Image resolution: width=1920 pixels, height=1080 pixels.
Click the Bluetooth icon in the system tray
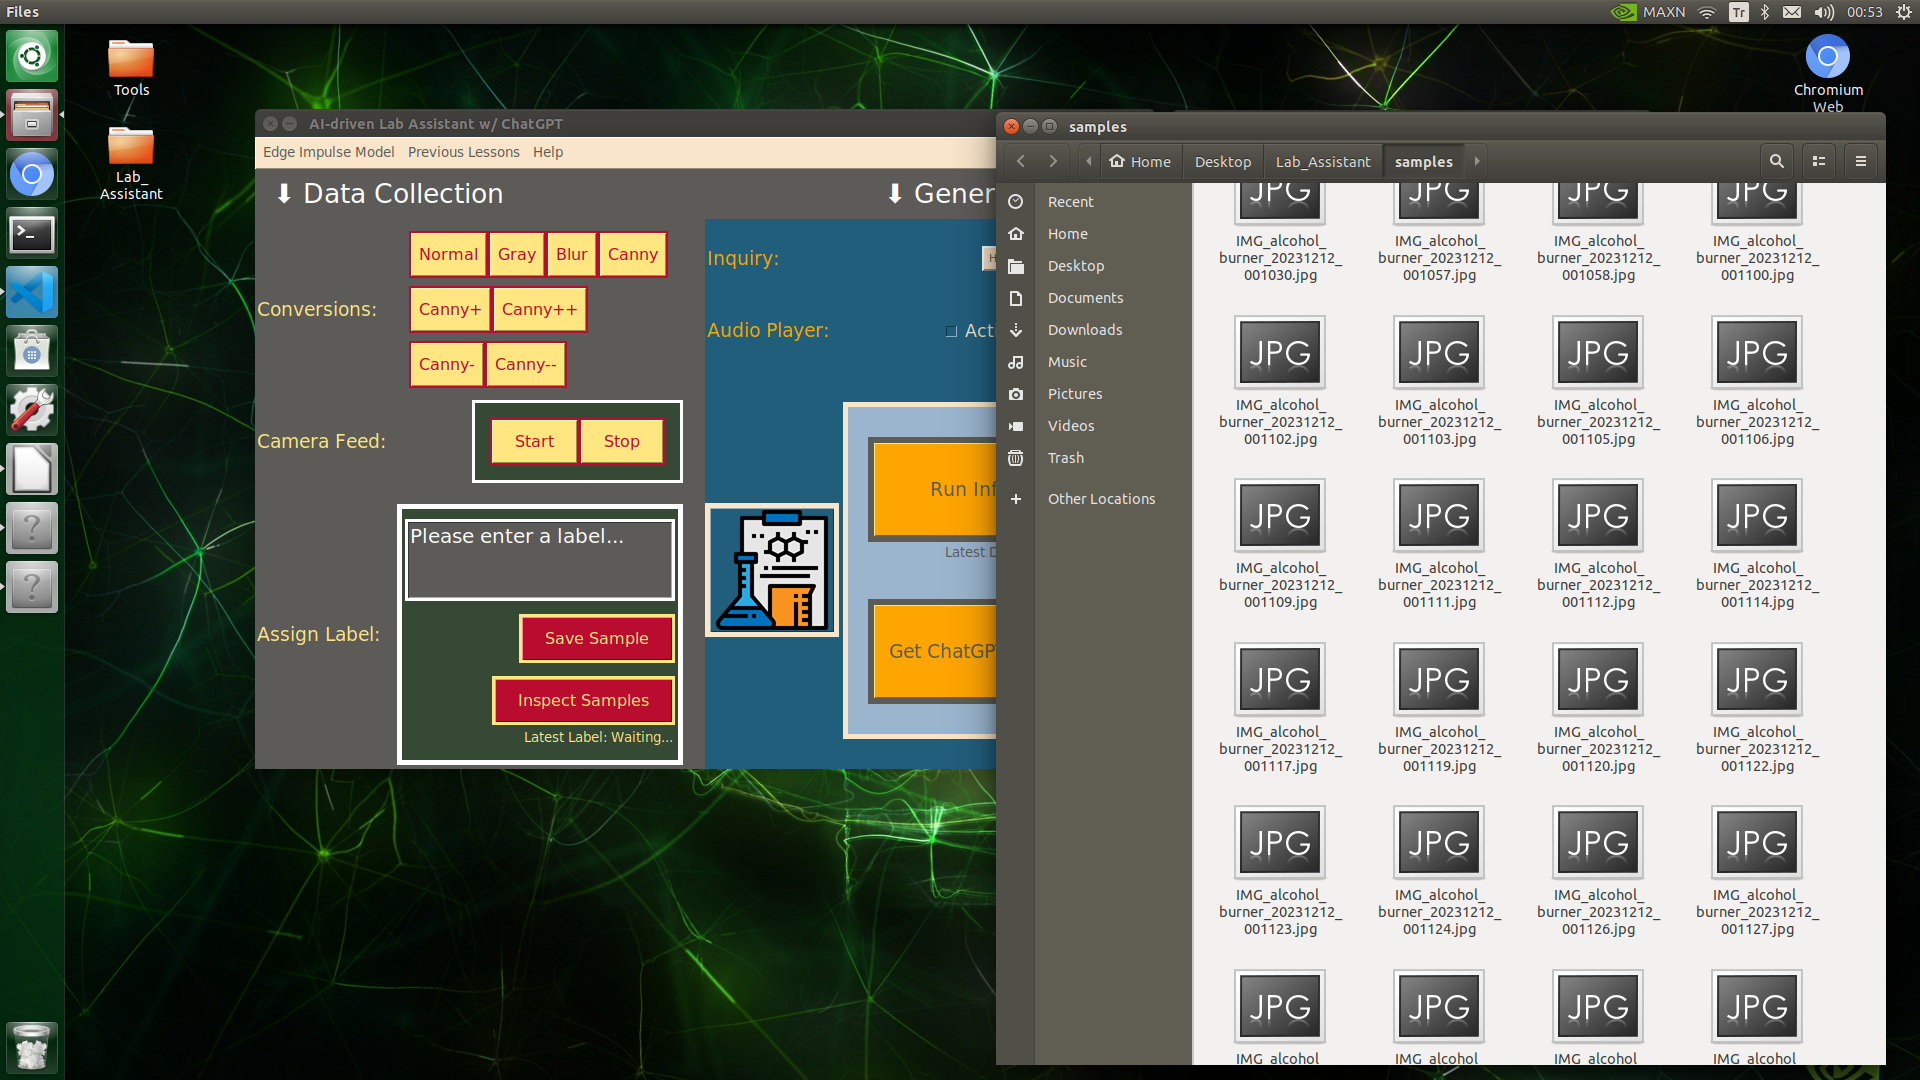(1764, 12)
